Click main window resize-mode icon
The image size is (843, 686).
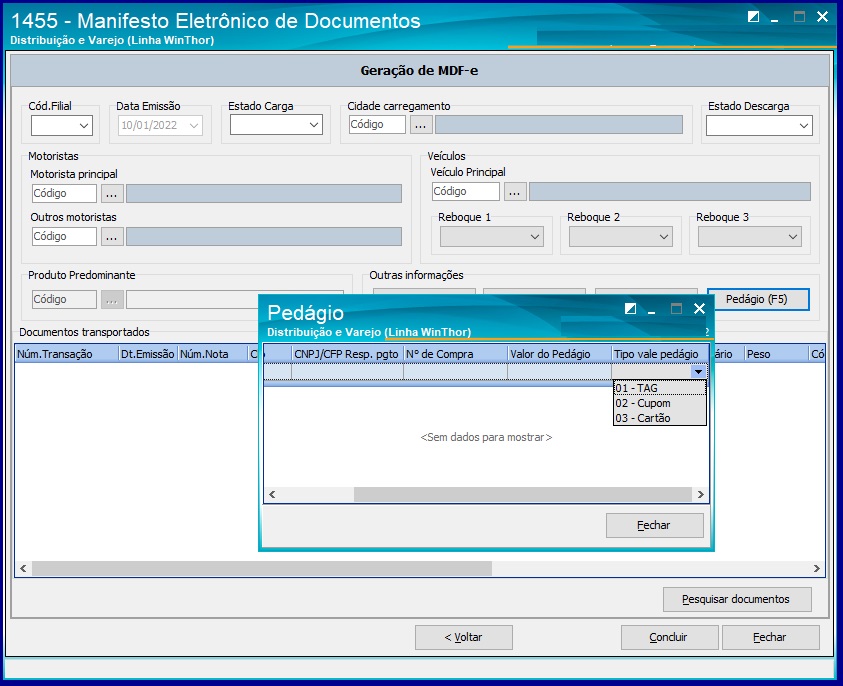(x=753, y=17)
